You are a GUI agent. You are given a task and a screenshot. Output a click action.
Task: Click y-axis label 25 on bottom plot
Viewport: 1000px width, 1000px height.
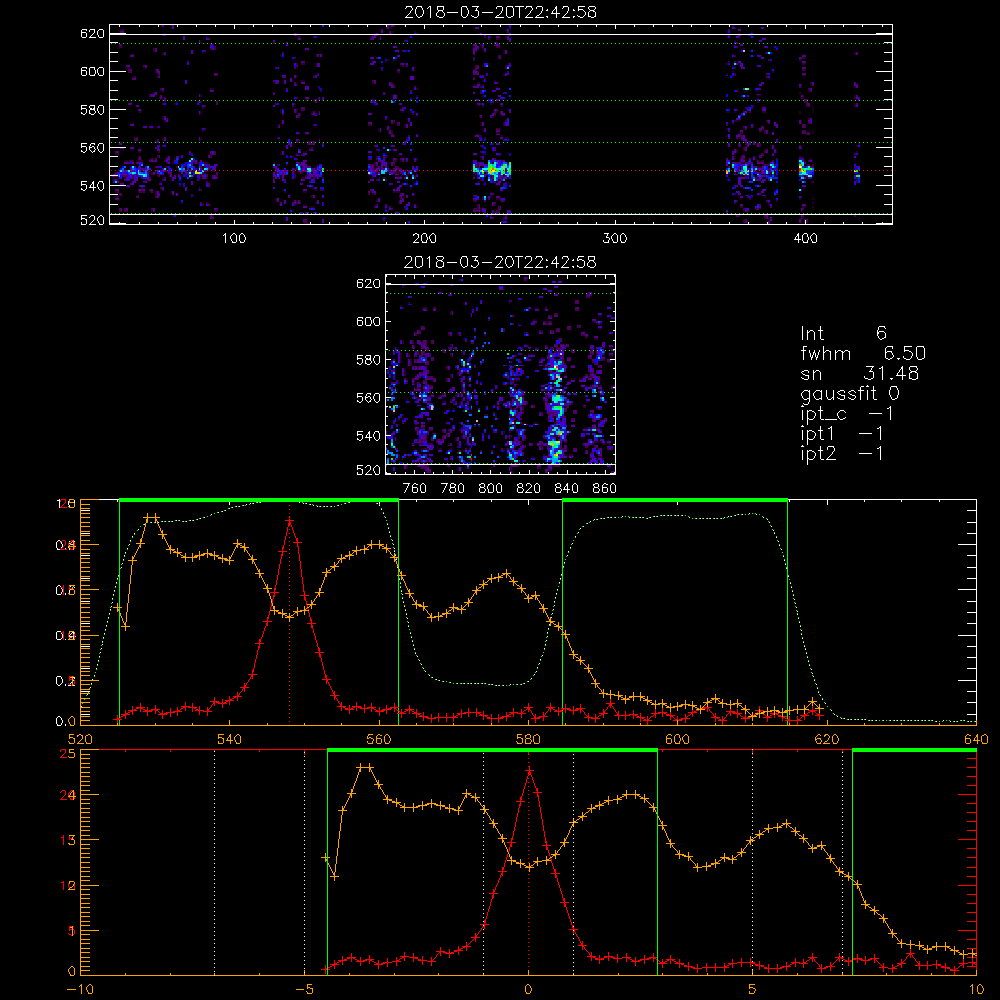pos(68,754)
